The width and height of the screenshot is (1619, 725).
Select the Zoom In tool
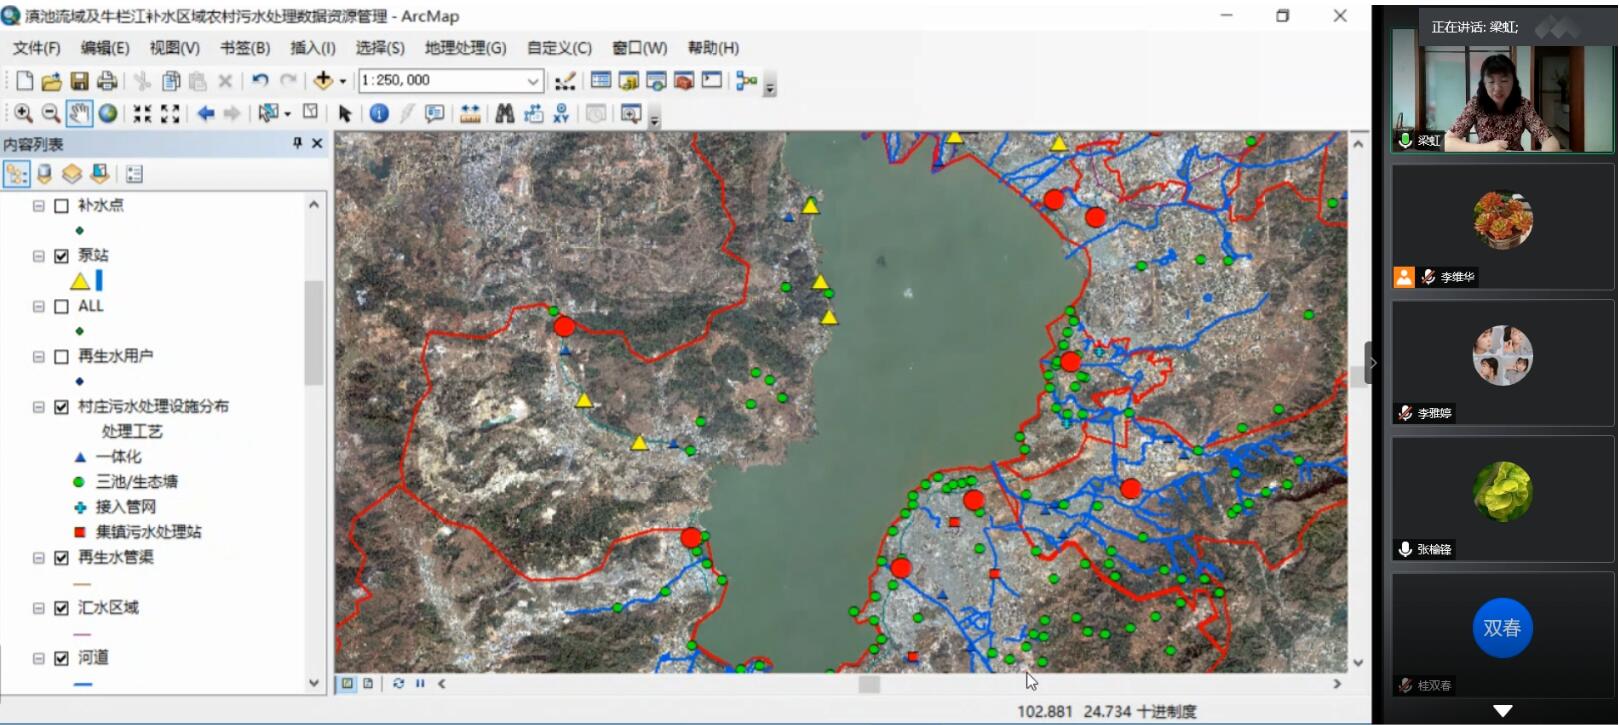click(x=23, y=114)
